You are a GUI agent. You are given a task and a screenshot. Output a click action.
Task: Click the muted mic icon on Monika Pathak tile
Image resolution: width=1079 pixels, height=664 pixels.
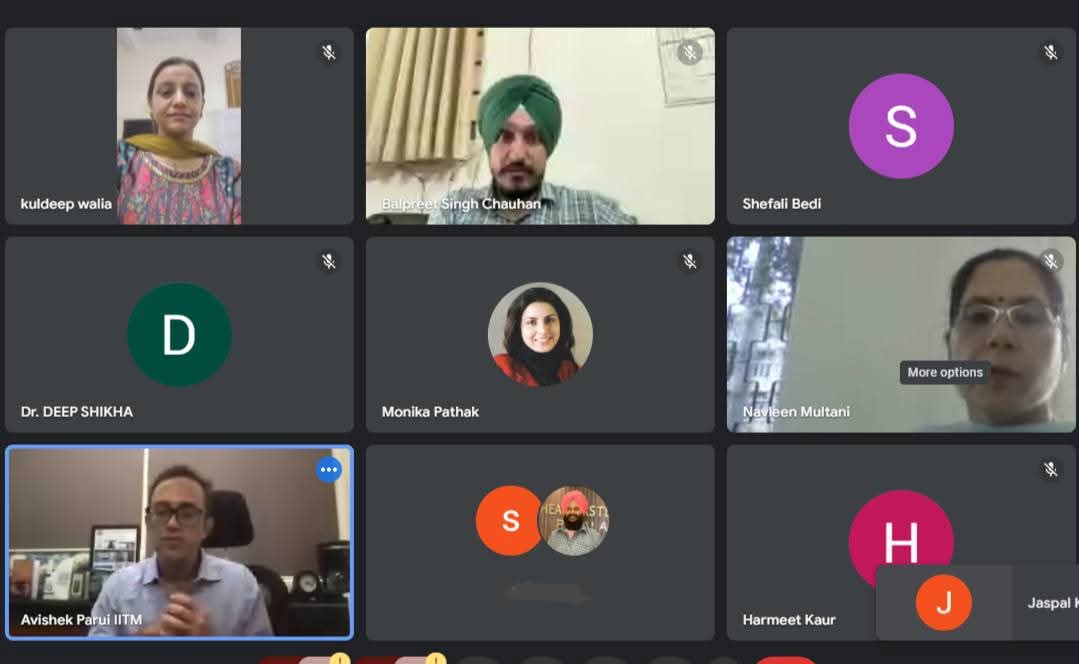pos(690,261)
